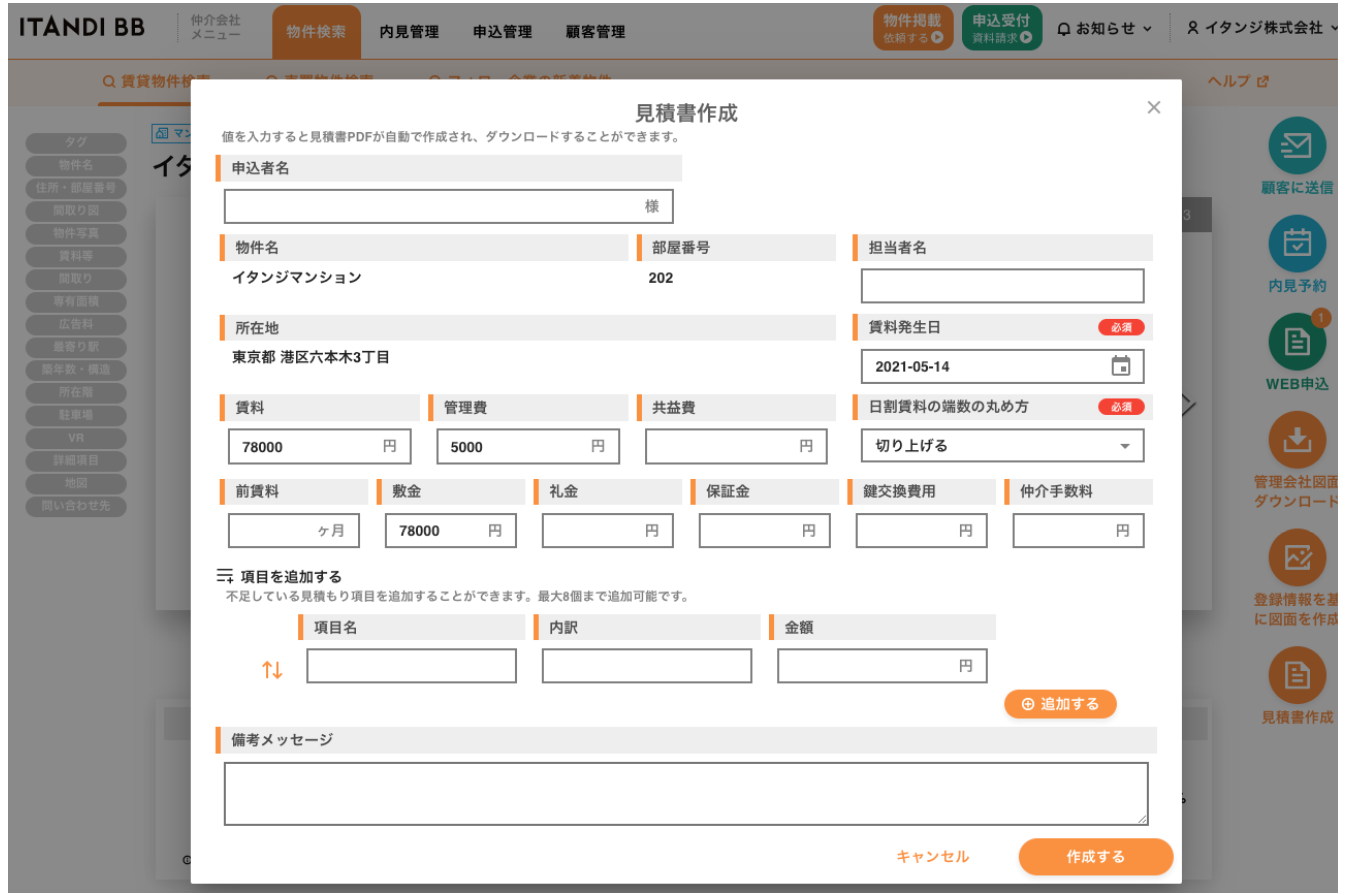Click the 内見予約 calendar icon
The width and height of the screenshot is (1350, 895).
click(1297, 244)
